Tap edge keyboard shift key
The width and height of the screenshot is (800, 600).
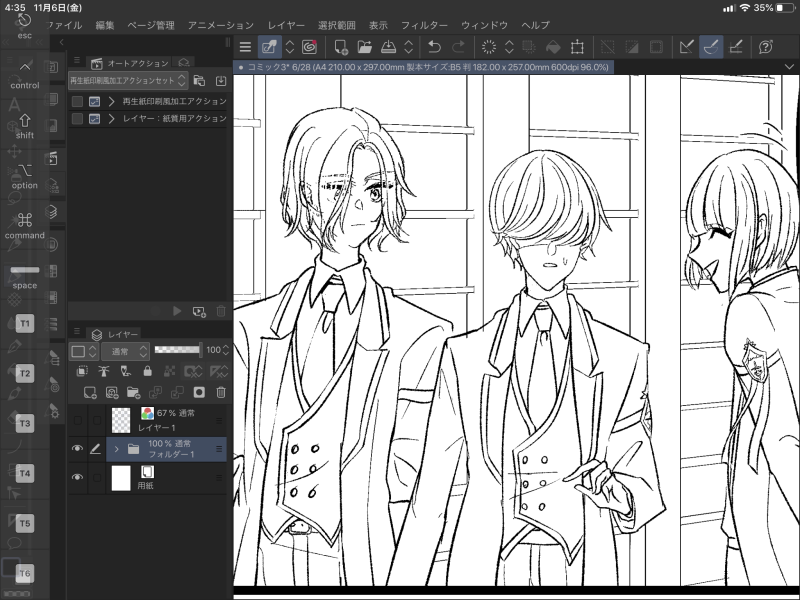pos(24,126)
